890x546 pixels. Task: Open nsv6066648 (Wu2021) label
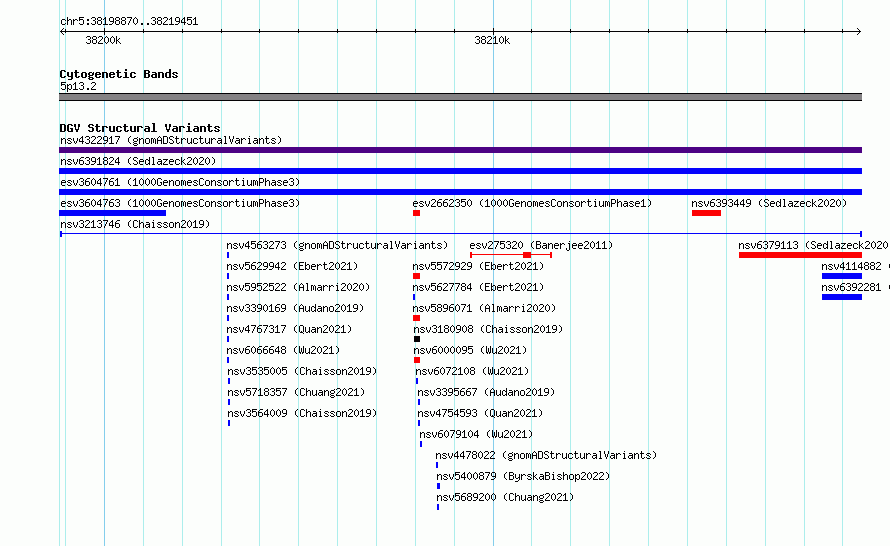coord(283,350)
